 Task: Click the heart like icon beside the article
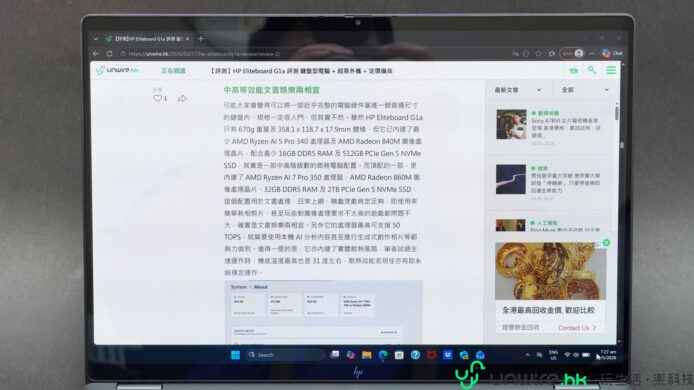point(157,98)
